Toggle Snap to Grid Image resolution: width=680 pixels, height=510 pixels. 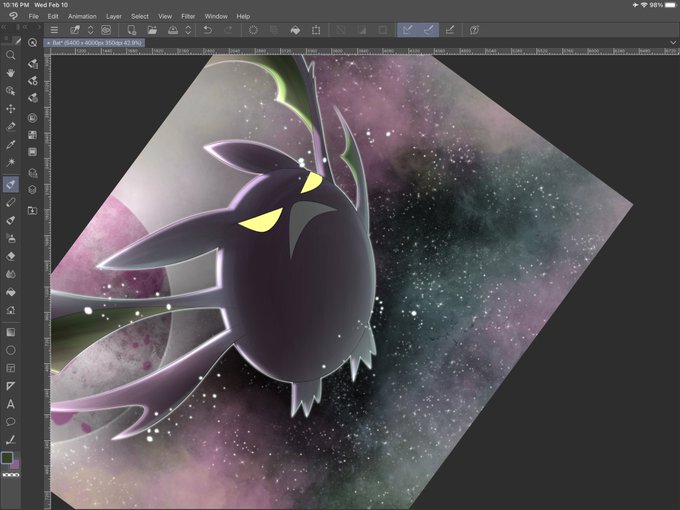point(450,30)
